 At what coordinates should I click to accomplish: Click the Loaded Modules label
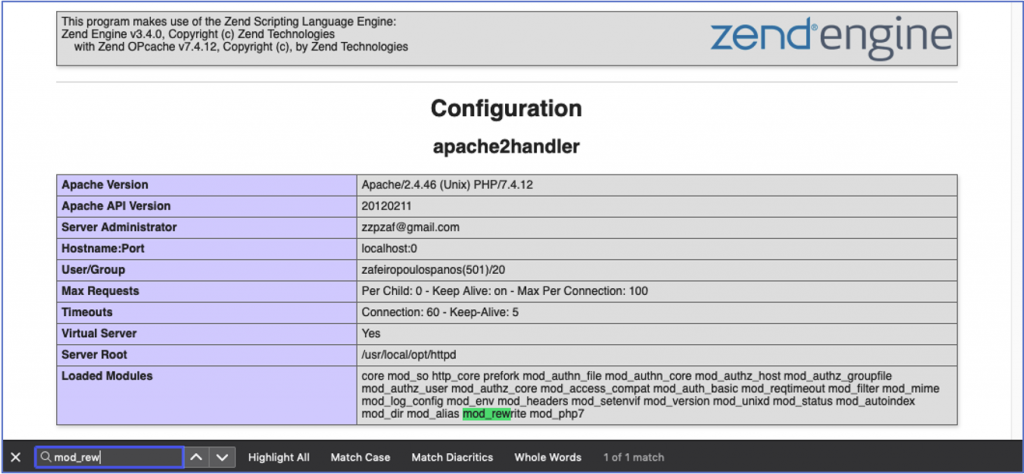[x=106, y=376]
